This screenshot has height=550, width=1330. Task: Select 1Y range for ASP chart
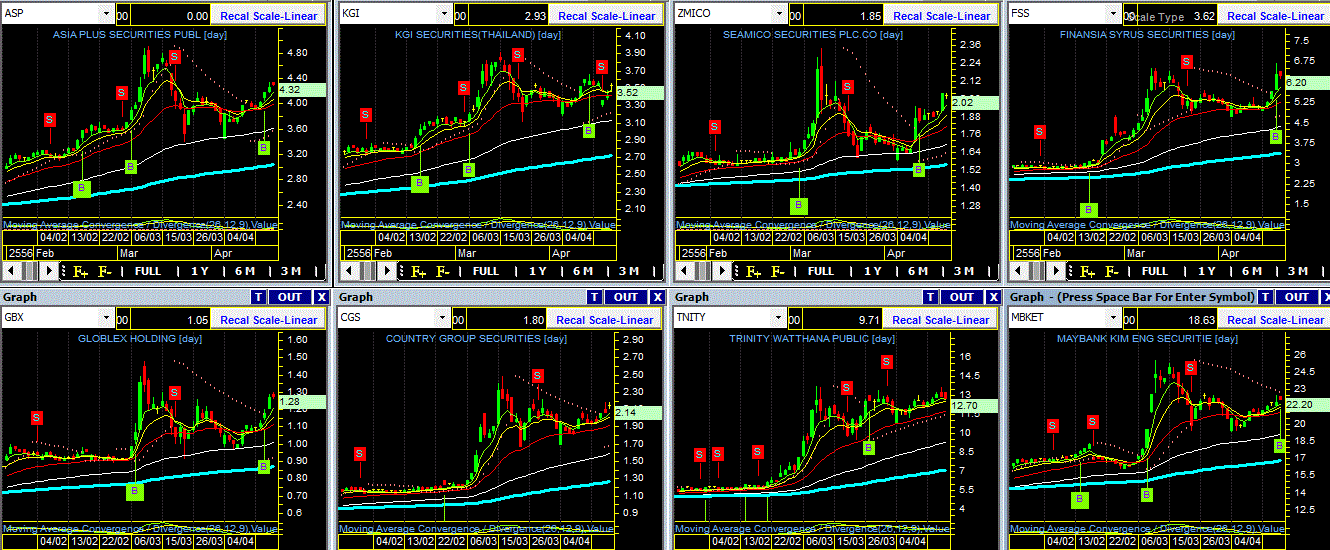click(199, 271)
